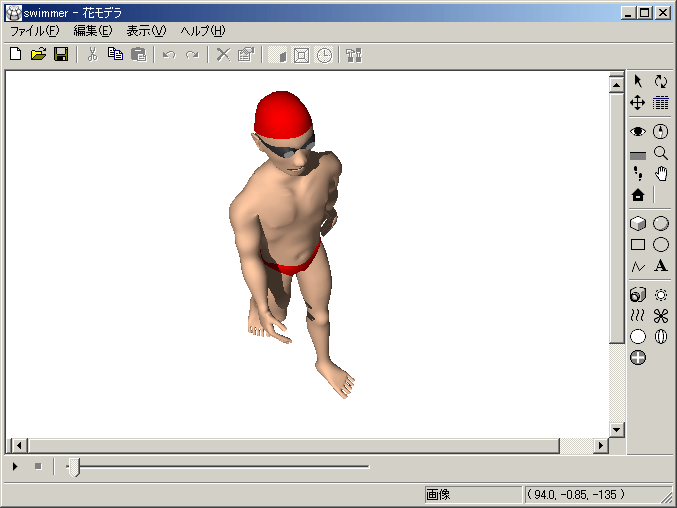Select the text A tool
Screen dimensions: 677x508
pos(661,265)
